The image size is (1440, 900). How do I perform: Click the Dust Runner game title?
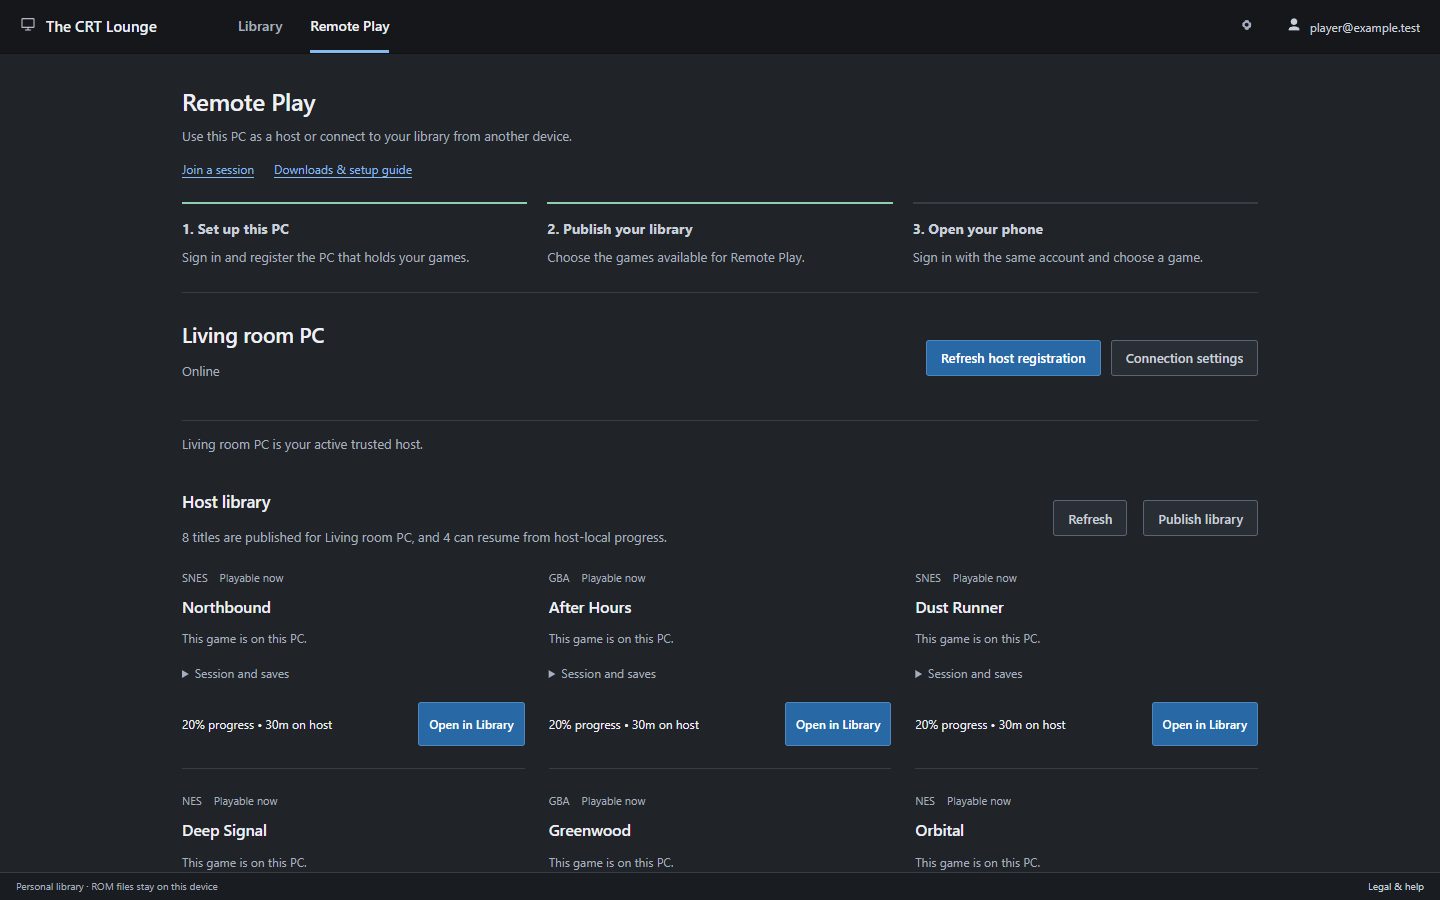tap(959, 607)
